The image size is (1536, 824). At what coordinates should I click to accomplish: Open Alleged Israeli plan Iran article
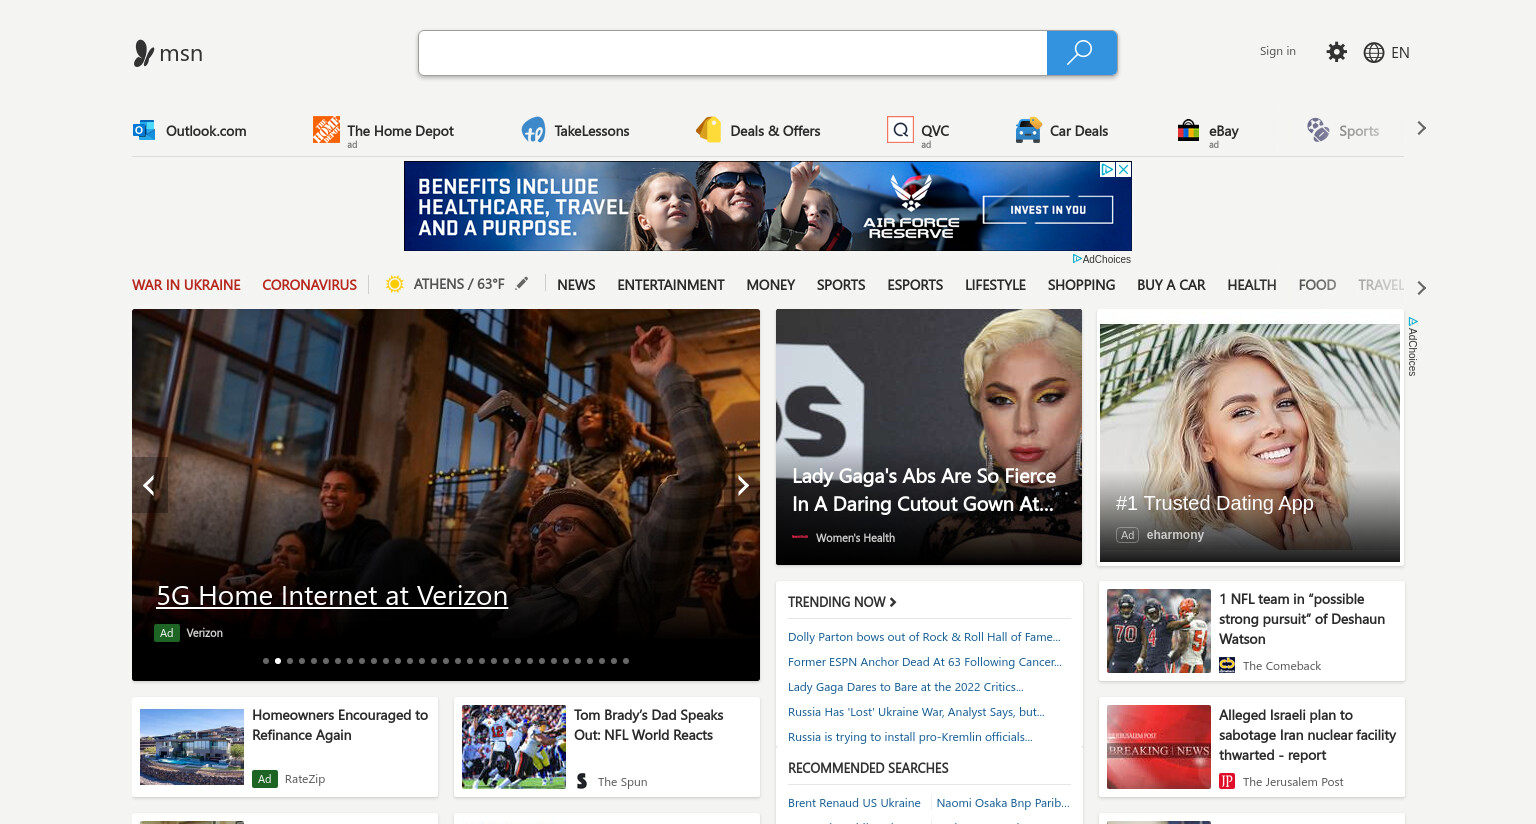click(1252, 747)
